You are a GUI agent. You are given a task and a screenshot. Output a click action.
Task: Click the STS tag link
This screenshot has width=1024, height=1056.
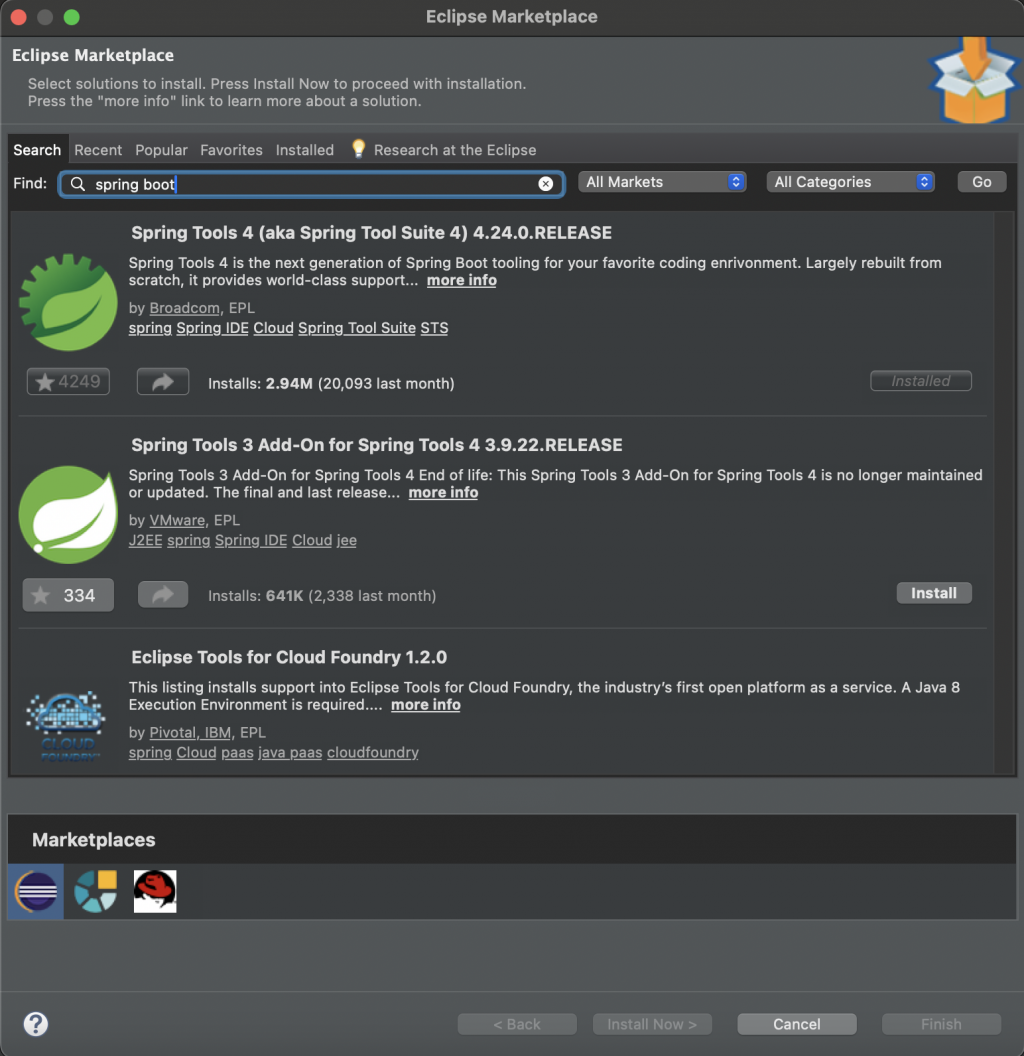pyautogui.click(x=435, y=328)
